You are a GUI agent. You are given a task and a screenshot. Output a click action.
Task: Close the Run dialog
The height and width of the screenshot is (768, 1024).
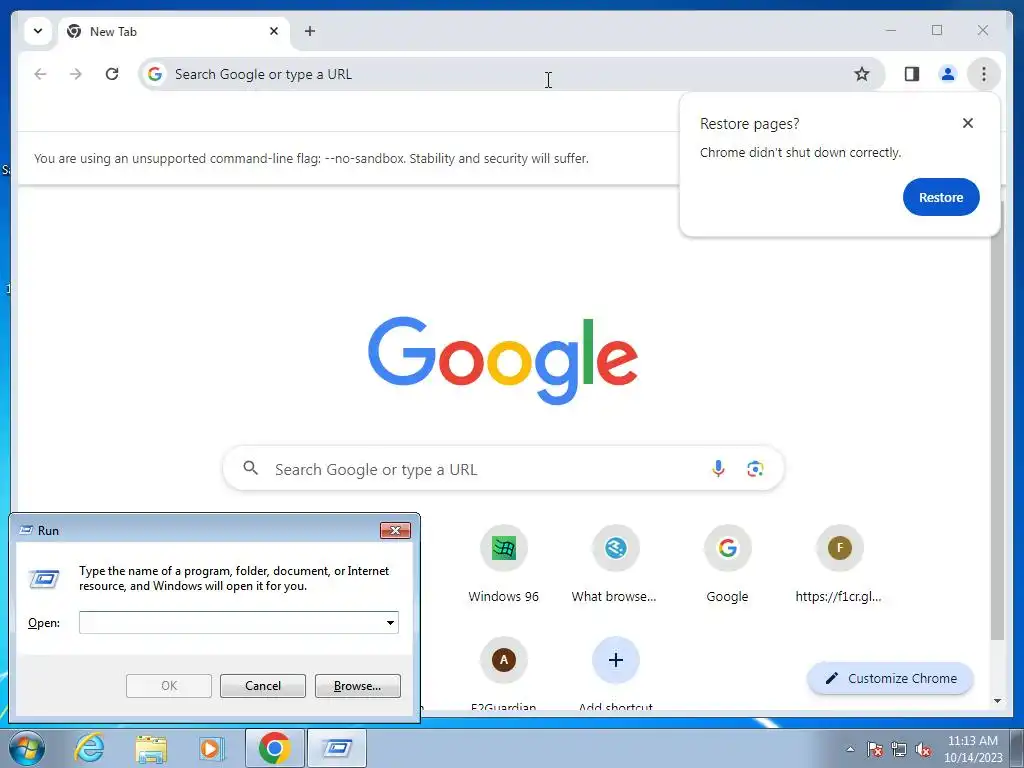tap(395, 530)
